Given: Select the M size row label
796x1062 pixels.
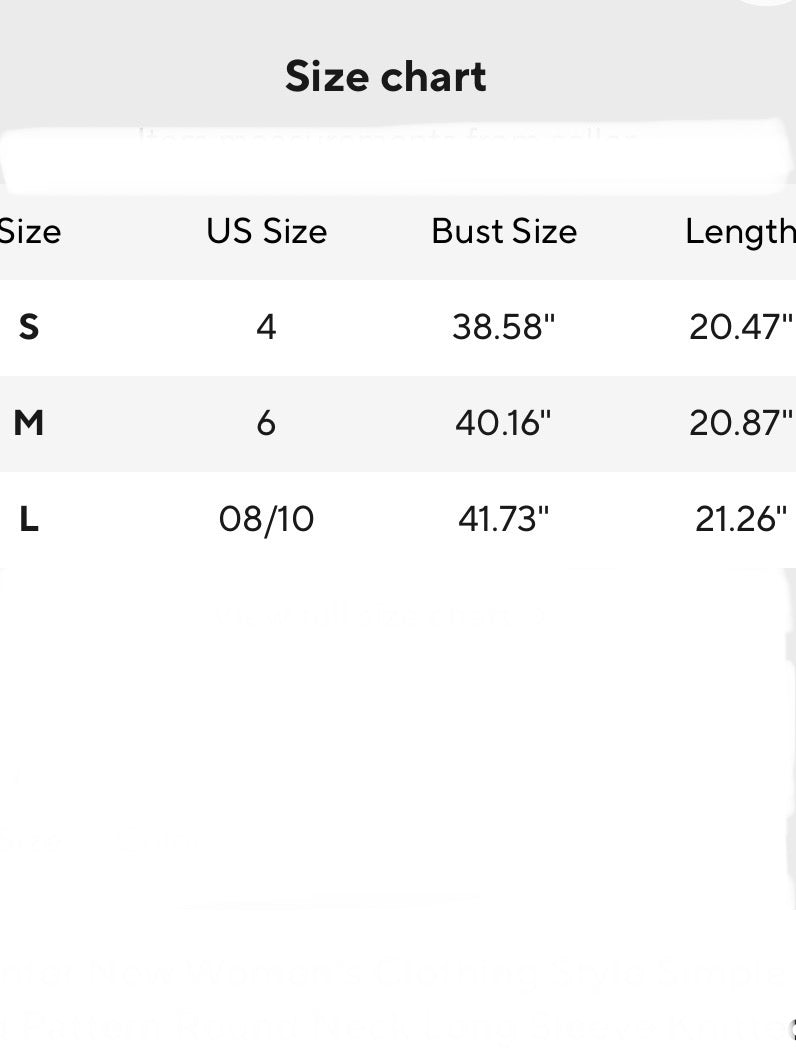Looking at the screenshot, I should [29, 423].
